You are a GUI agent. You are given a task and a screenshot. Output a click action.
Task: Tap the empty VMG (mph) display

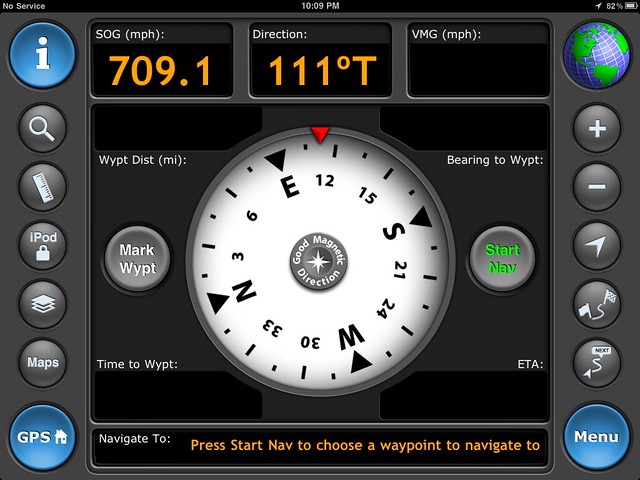pyautogui.click(x=478, y=70)
